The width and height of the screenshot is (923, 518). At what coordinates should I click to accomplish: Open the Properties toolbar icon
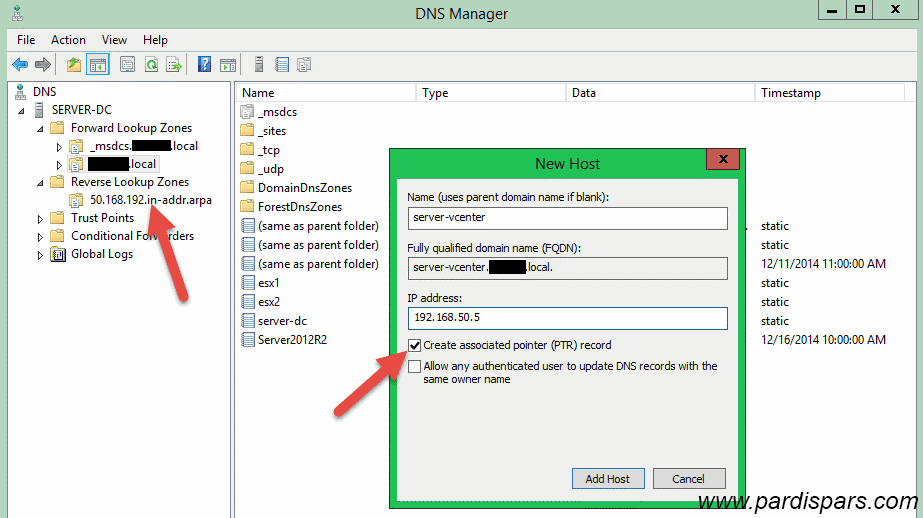pos(127,65)
